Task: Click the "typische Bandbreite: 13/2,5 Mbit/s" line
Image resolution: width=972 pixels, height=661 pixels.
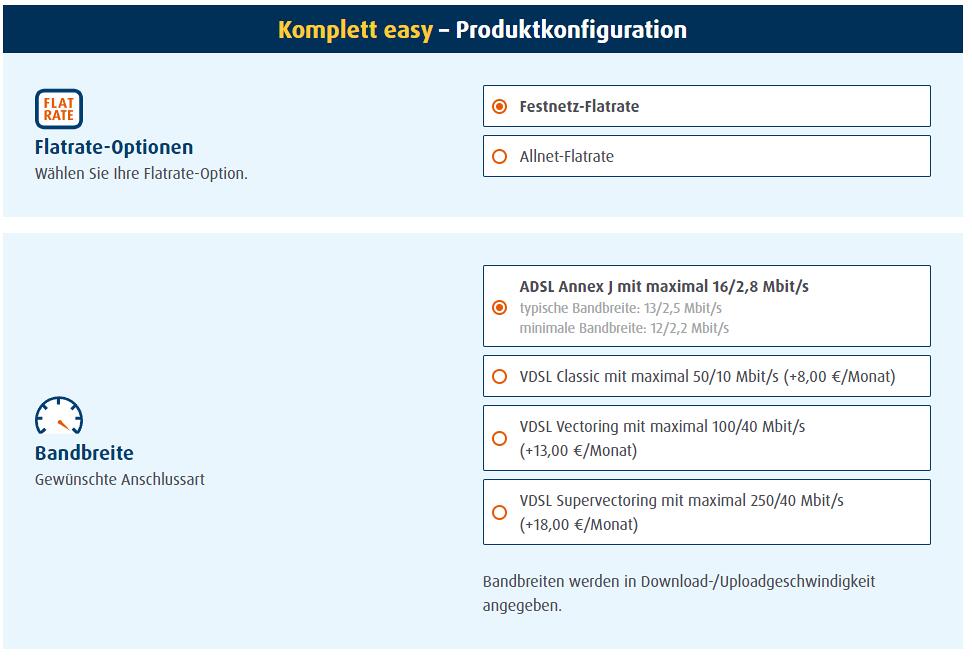Action: 620,308
